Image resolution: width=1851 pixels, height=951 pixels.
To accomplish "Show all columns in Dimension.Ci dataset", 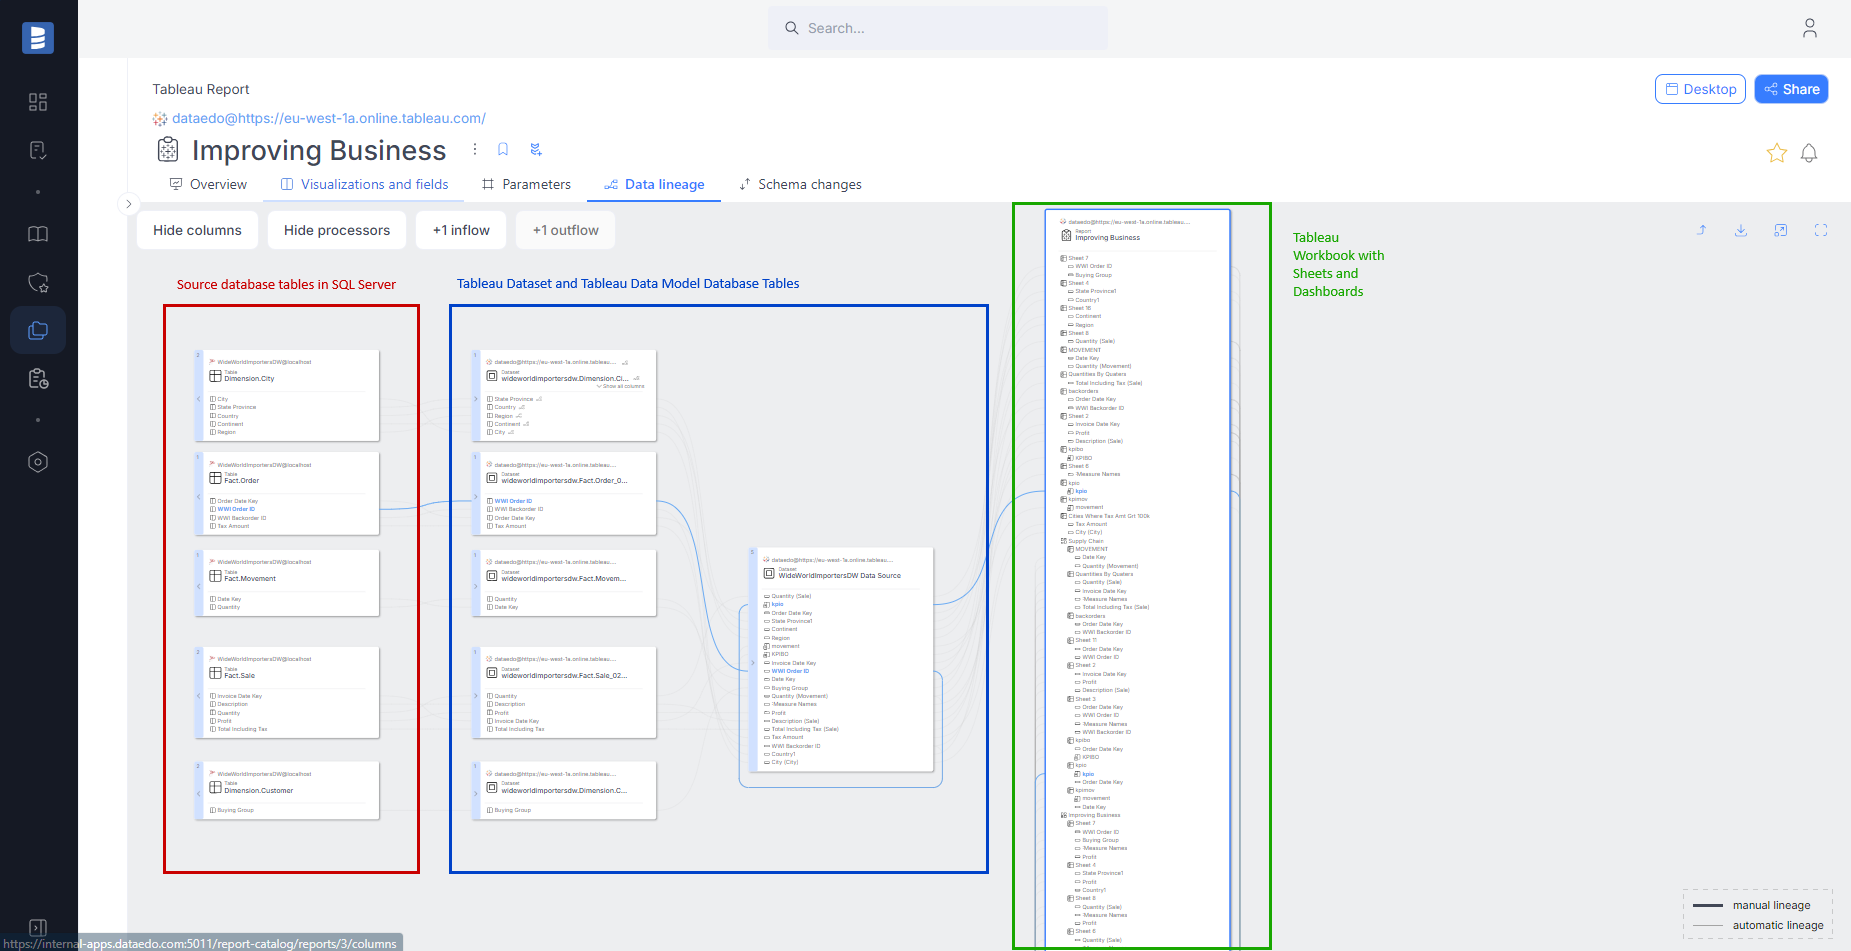I will 621,386.
